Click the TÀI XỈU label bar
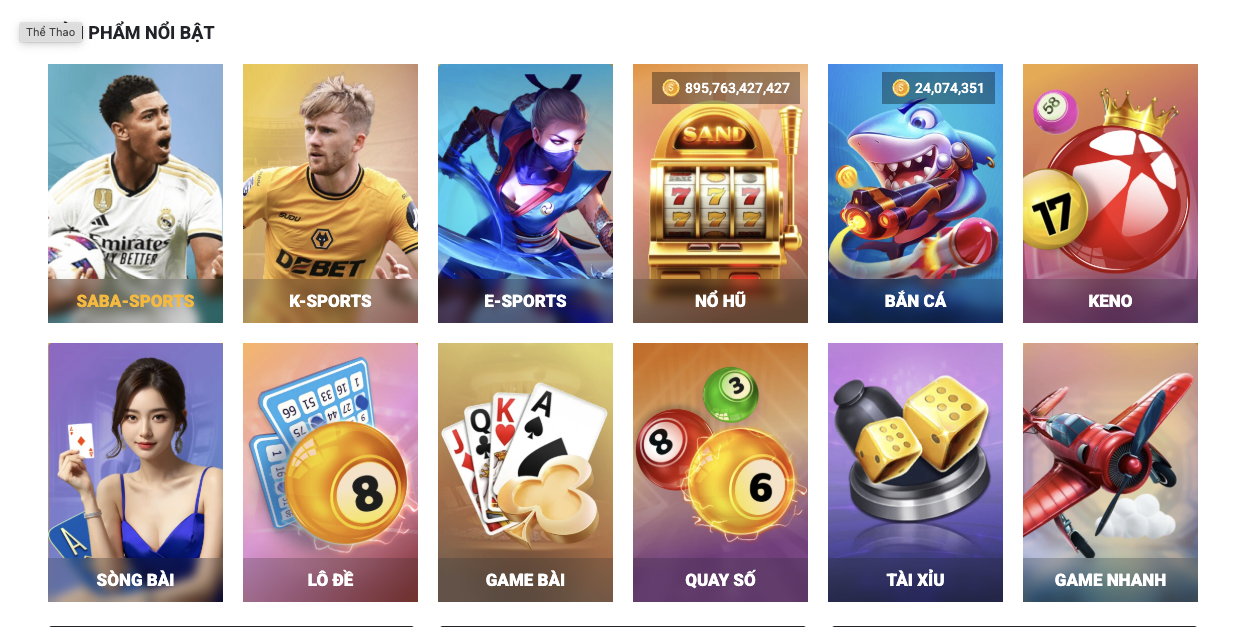 click(x=915, y=580)
